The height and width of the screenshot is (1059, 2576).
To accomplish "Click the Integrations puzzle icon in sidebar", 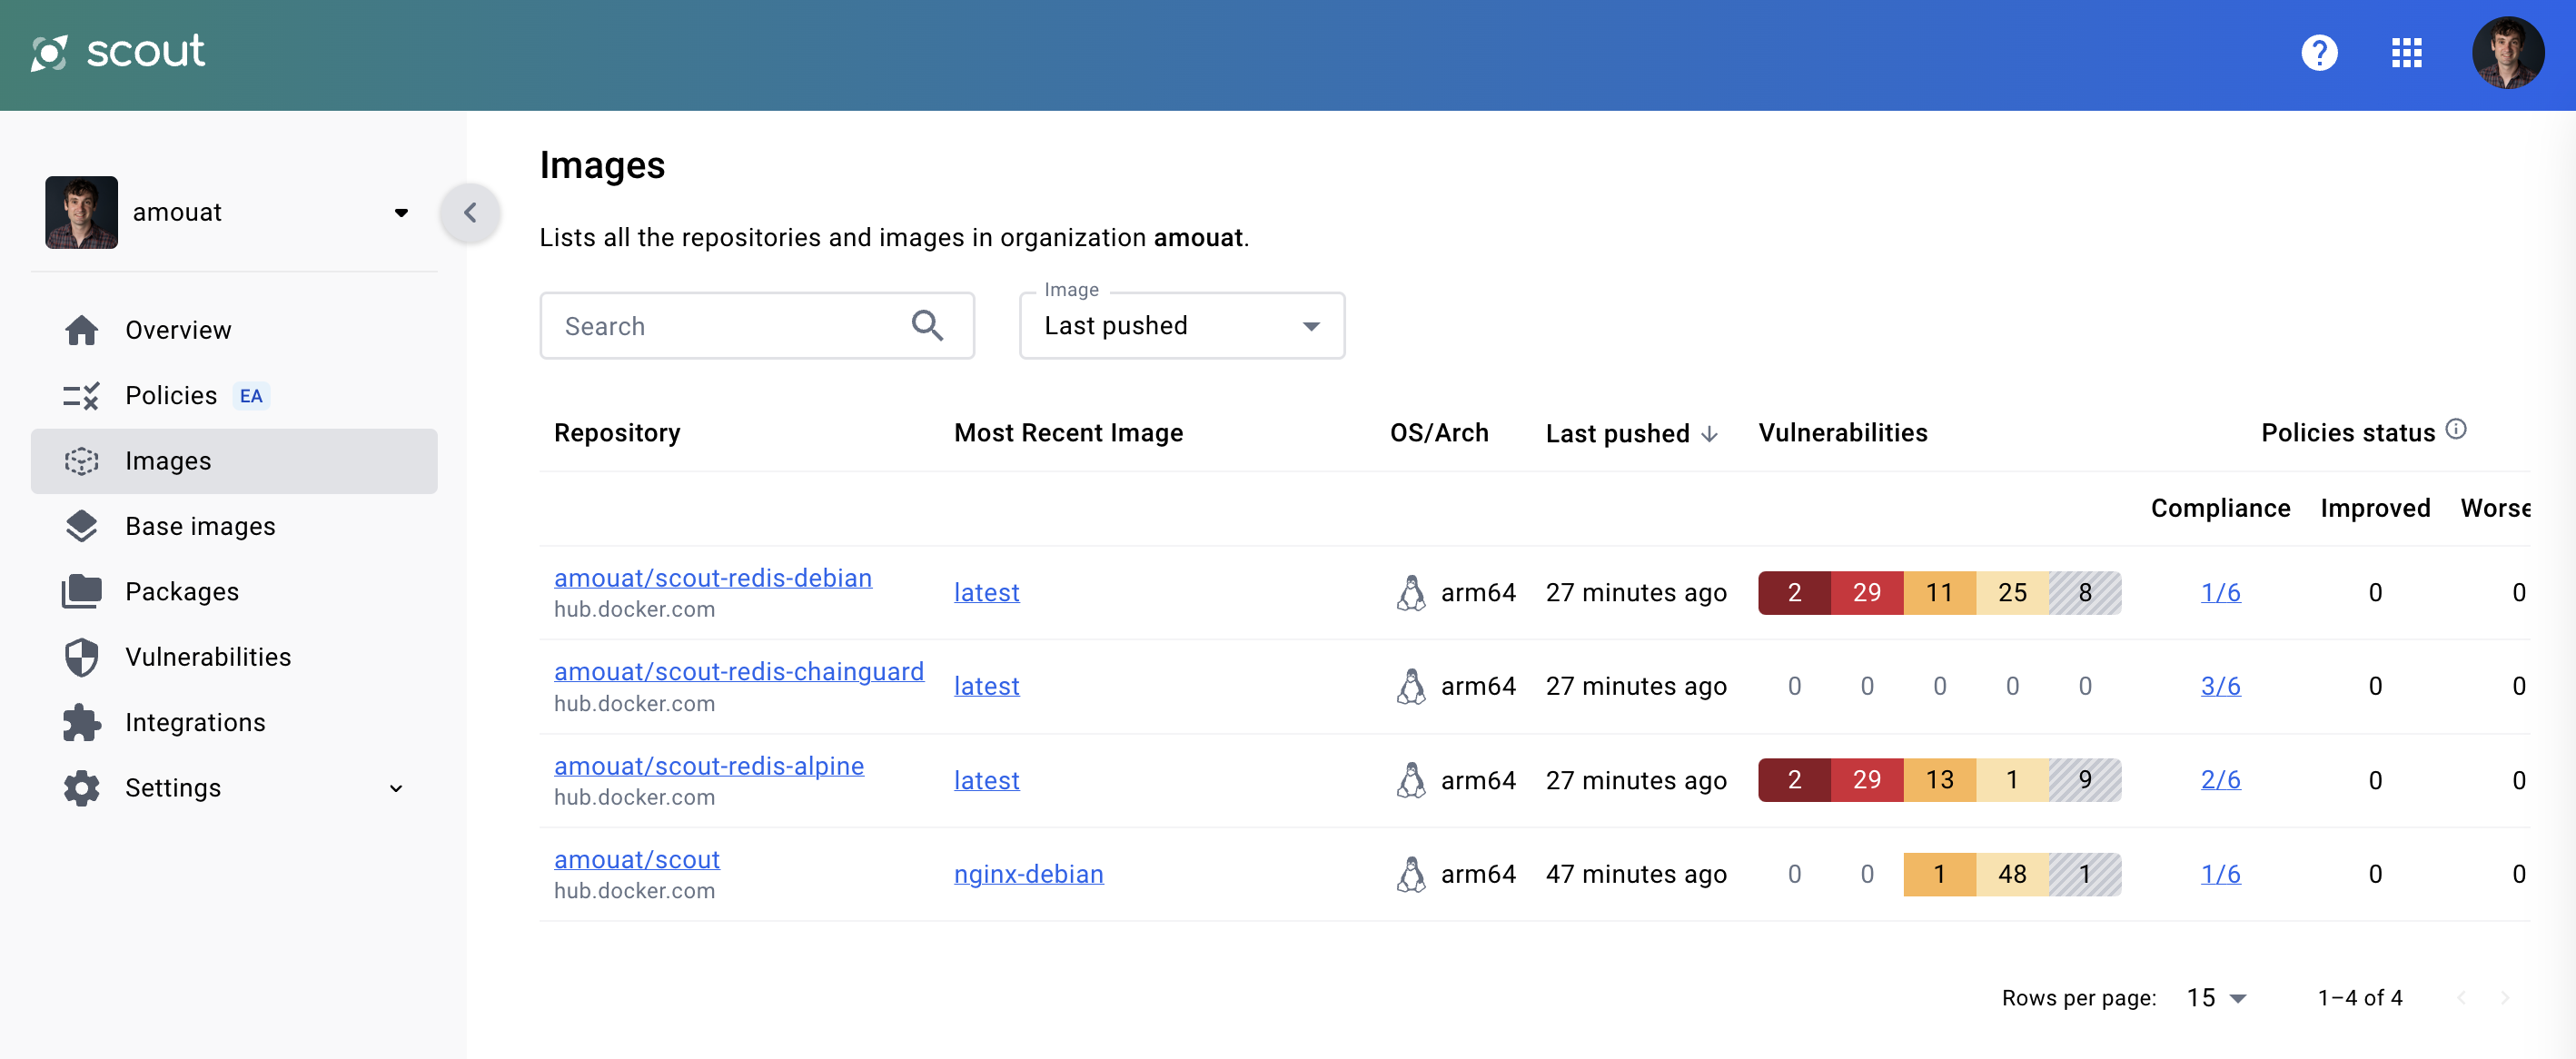I will click(x=81, y=722).
